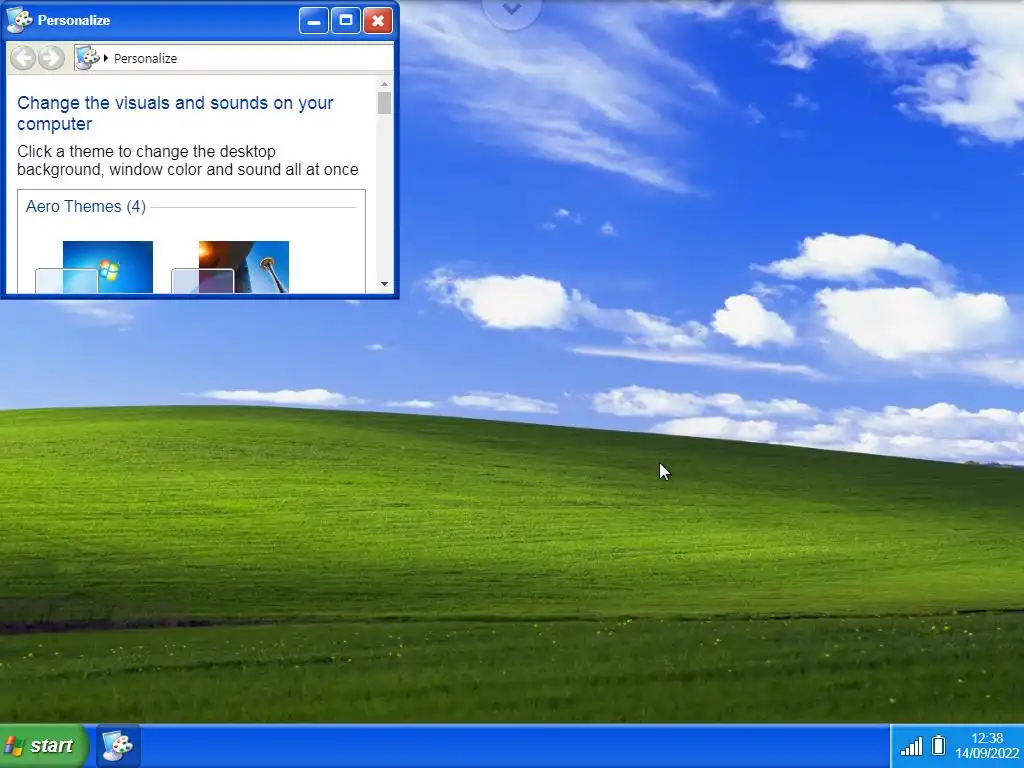Screen dimensions: 1024x768
Task: Open the Personalize taskbar button
Action: [x=118, y=746]
